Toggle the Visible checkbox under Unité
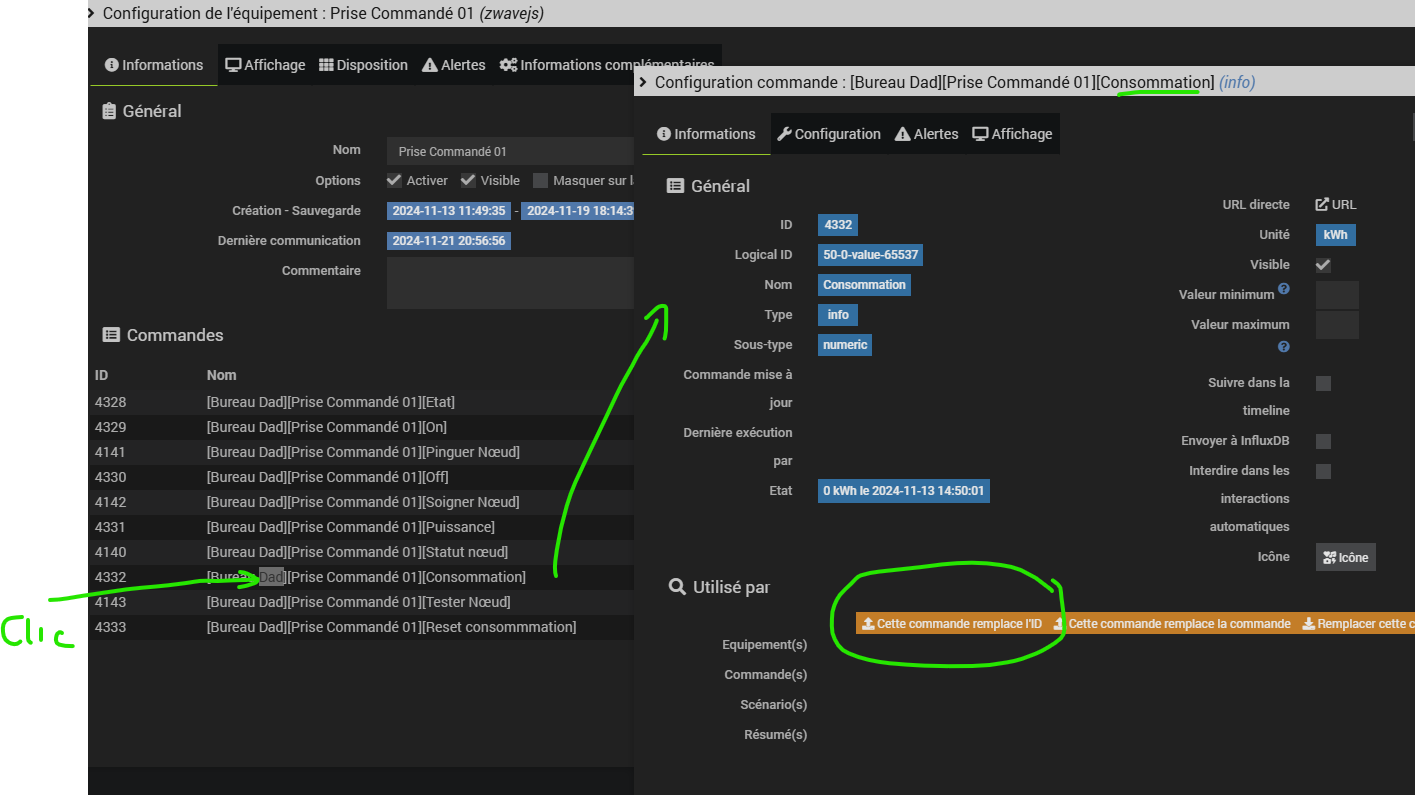This screenshot has width=1415, height=795. point(1323,265)
